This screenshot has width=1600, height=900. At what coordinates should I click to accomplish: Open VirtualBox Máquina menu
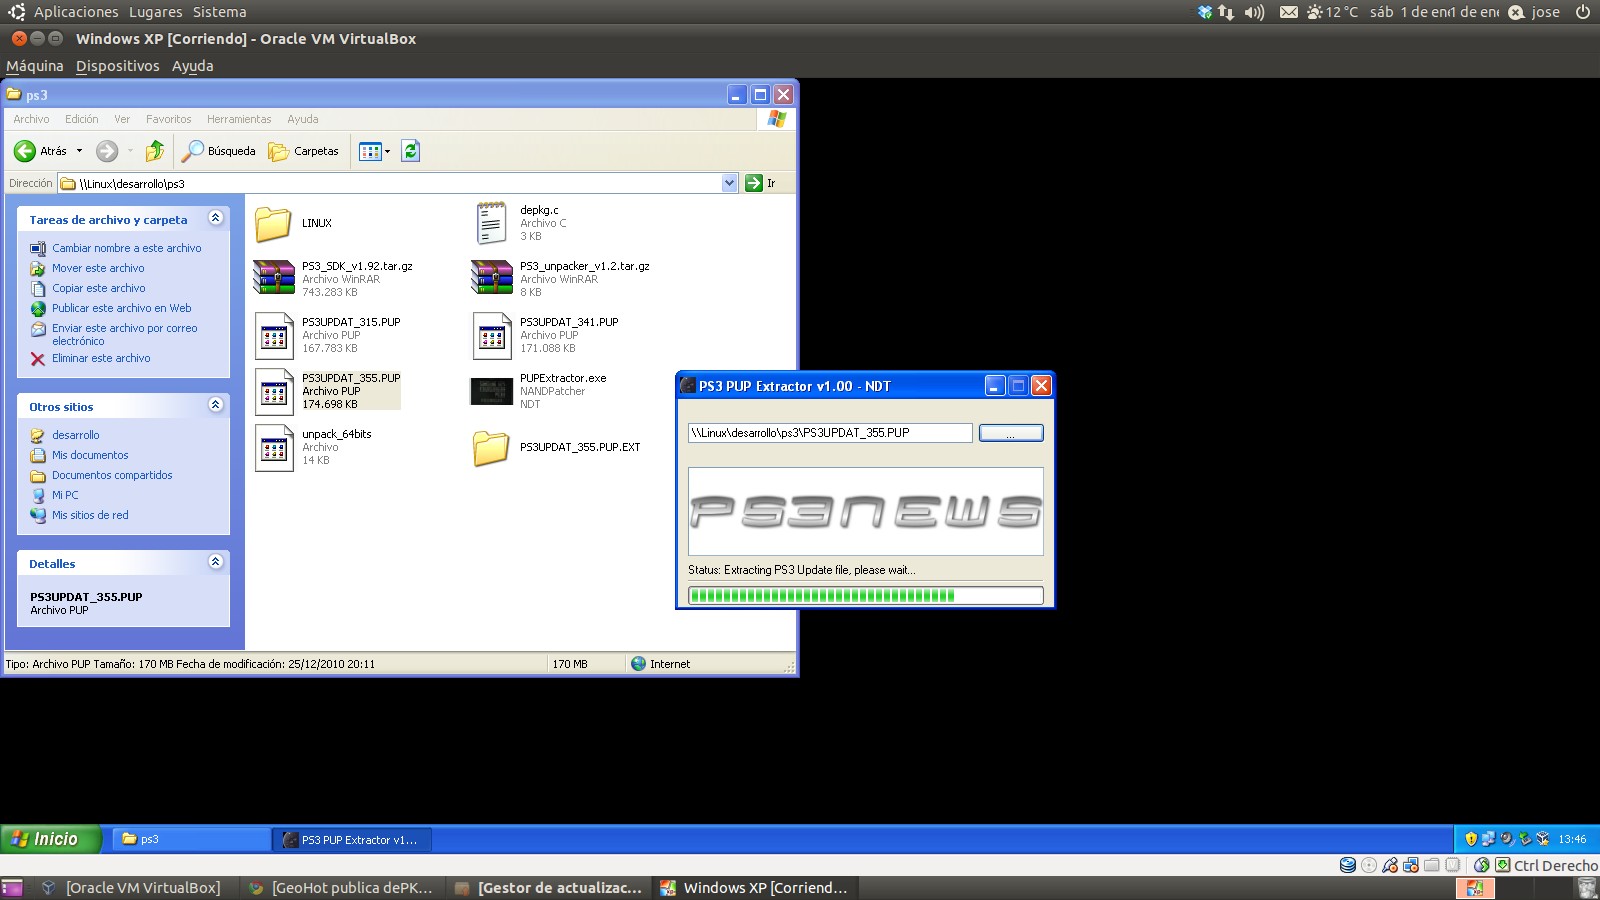pyautogui.click(x=35, y=66)
